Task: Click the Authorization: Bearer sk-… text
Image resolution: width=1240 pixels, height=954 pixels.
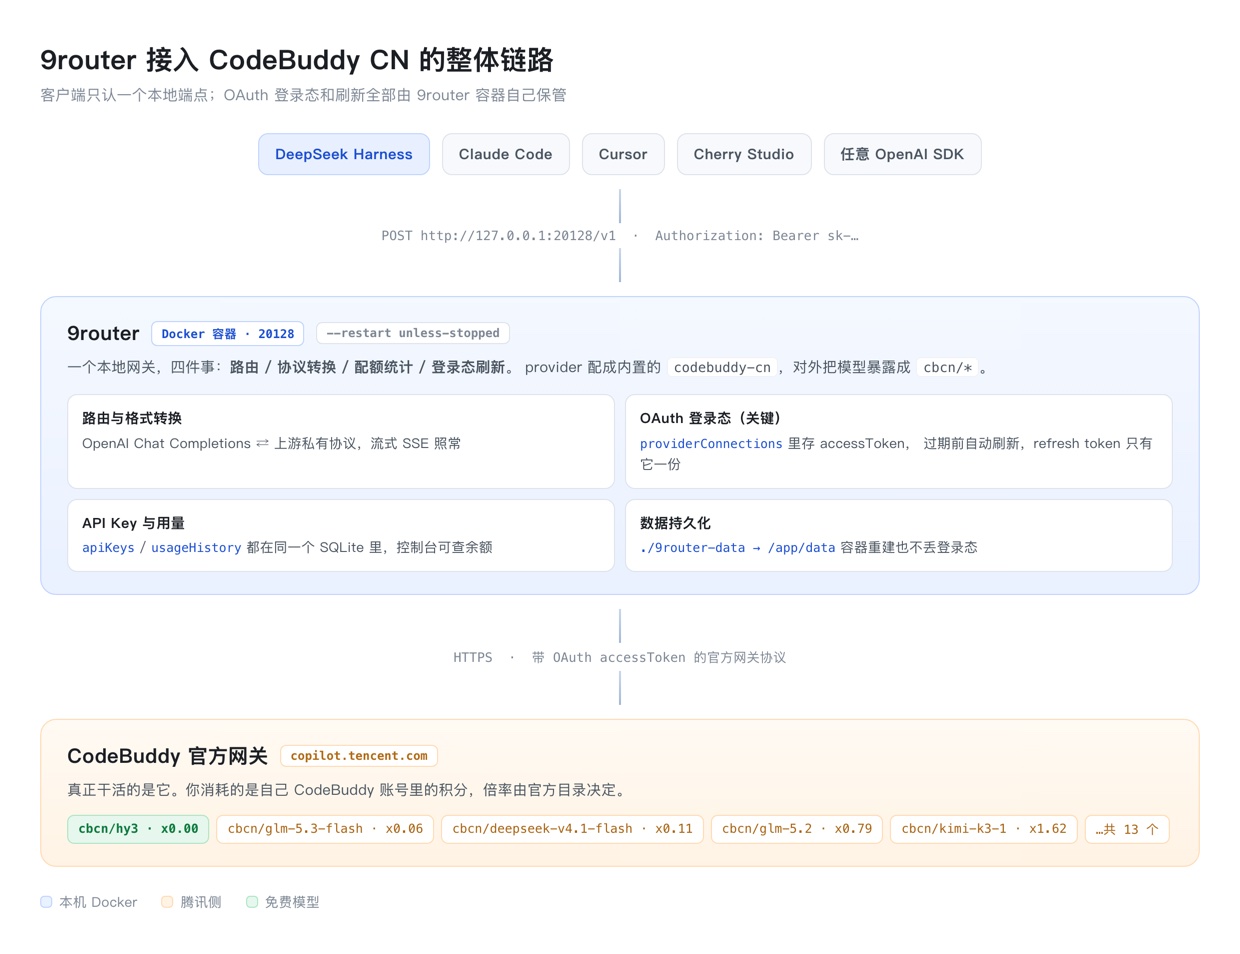Action: click(x=756, y=236)
